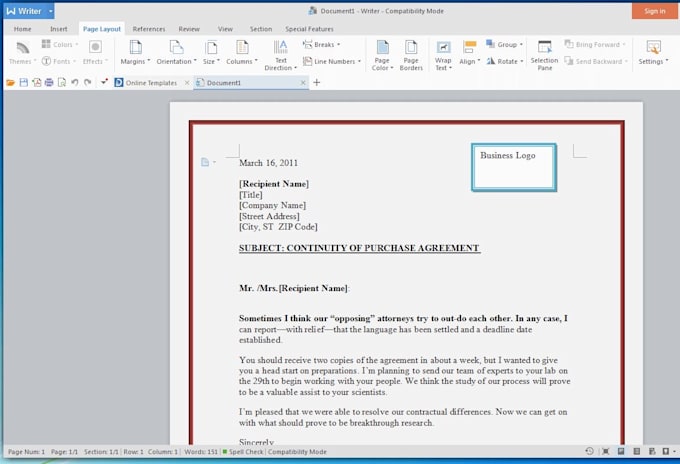This screenshot has width=680, height=464.
Task: Select the Page Layout tab
Action: pos(102,29)
